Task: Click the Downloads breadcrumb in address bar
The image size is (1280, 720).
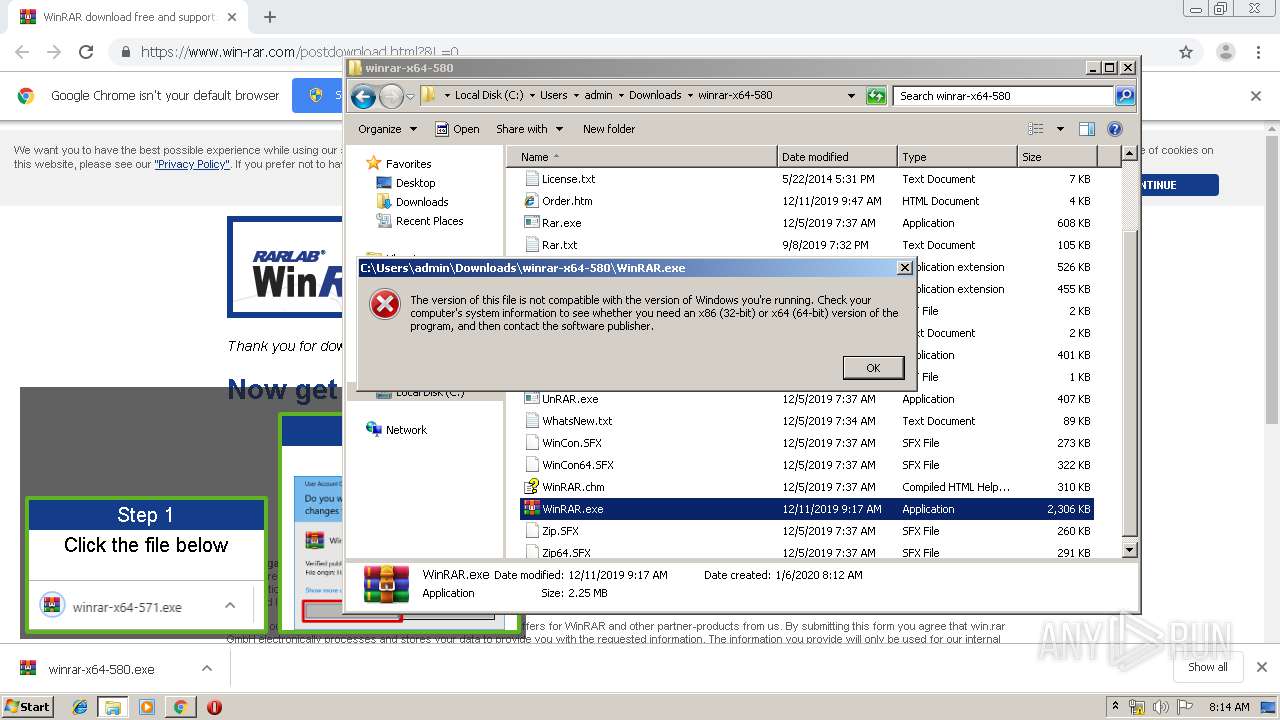Action: [x=655, y=96]
